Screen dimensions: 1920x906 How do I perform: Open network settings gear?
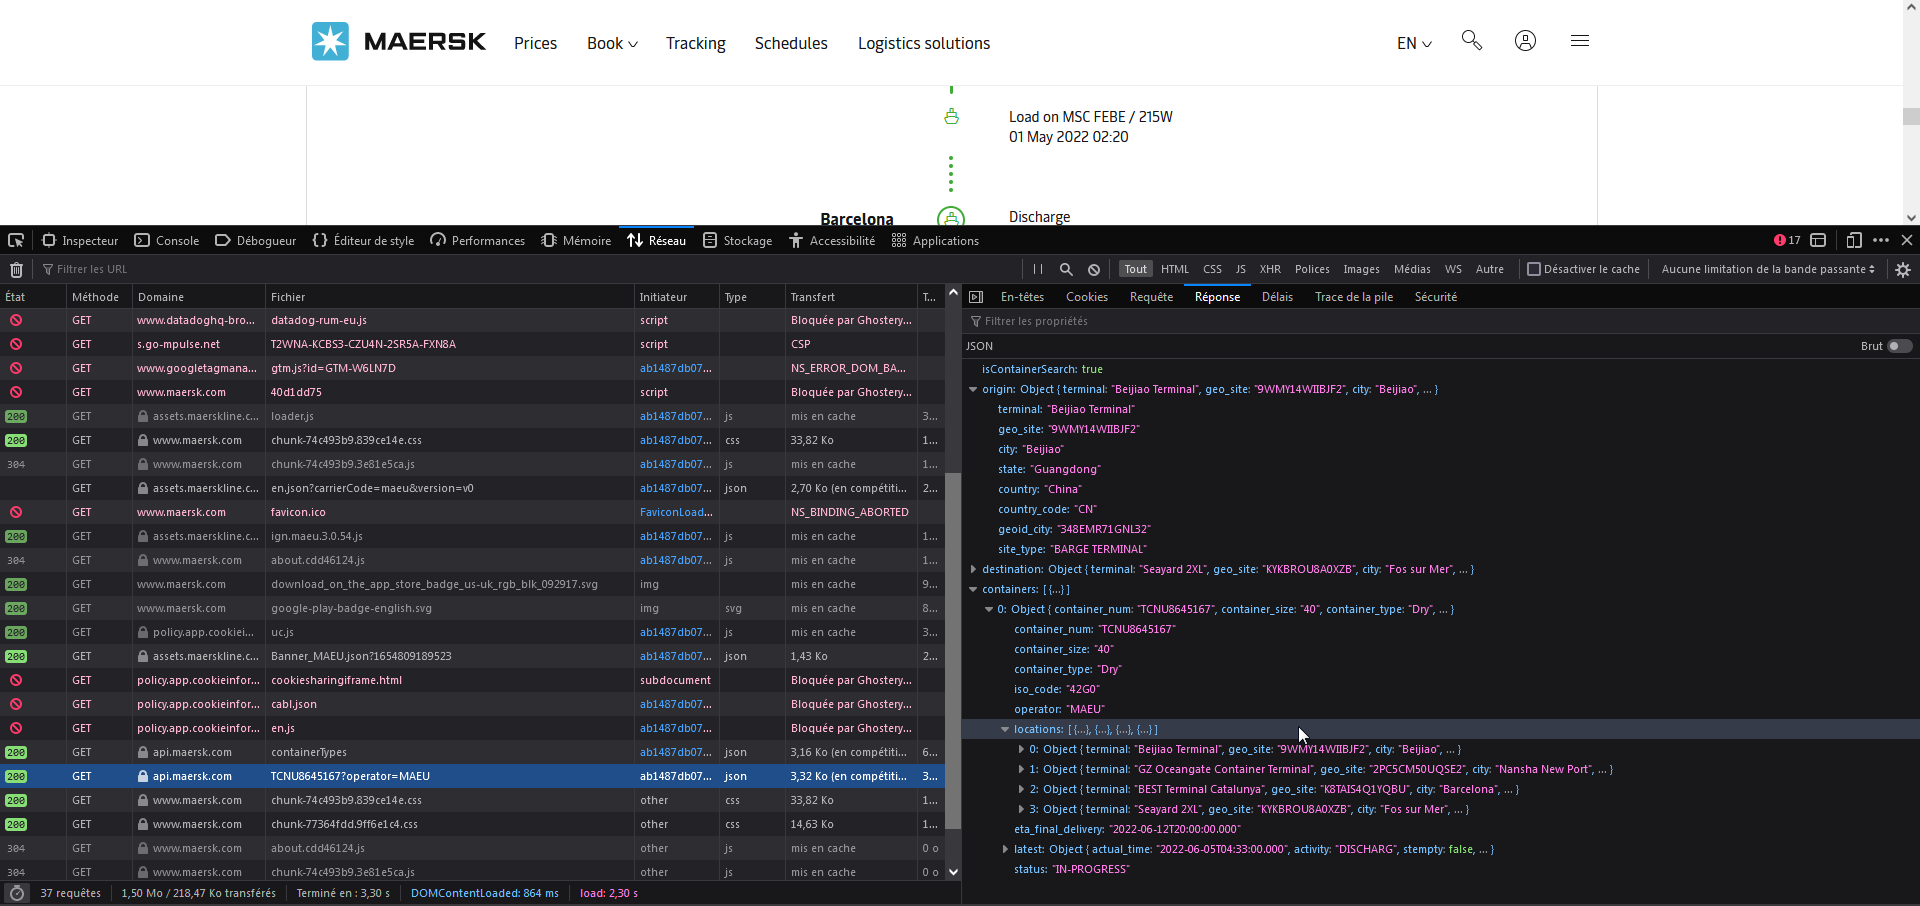coord(1903,269)
